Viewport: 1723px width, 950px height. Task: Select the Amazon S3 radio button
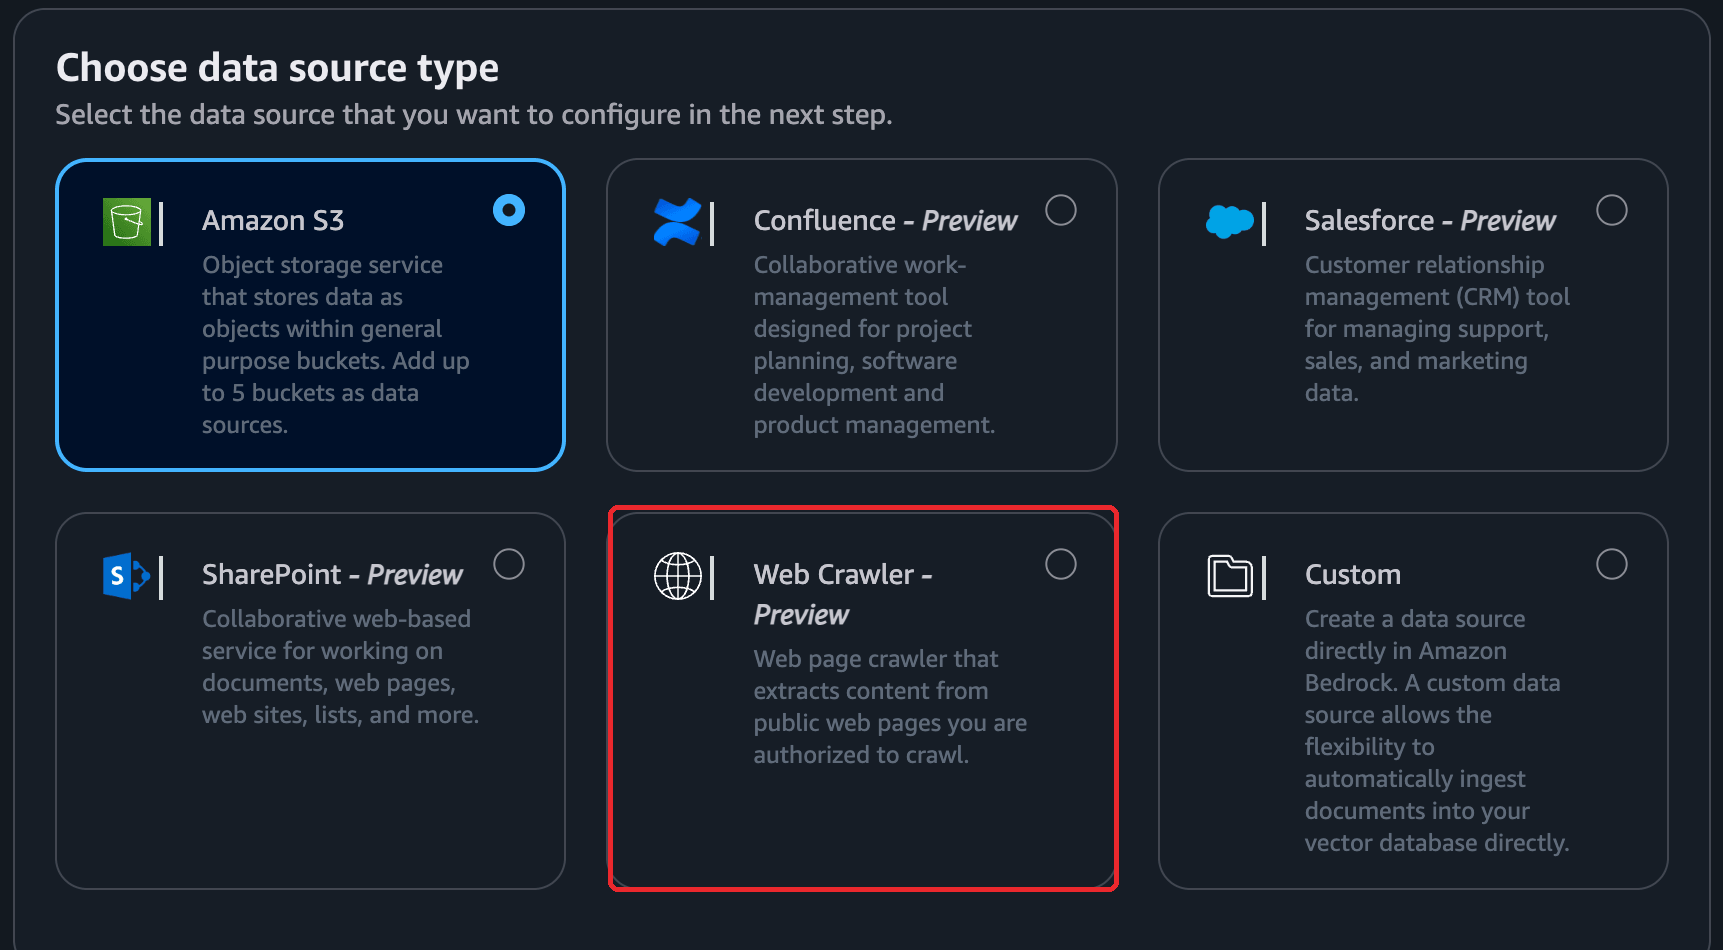tap(509, 210)
